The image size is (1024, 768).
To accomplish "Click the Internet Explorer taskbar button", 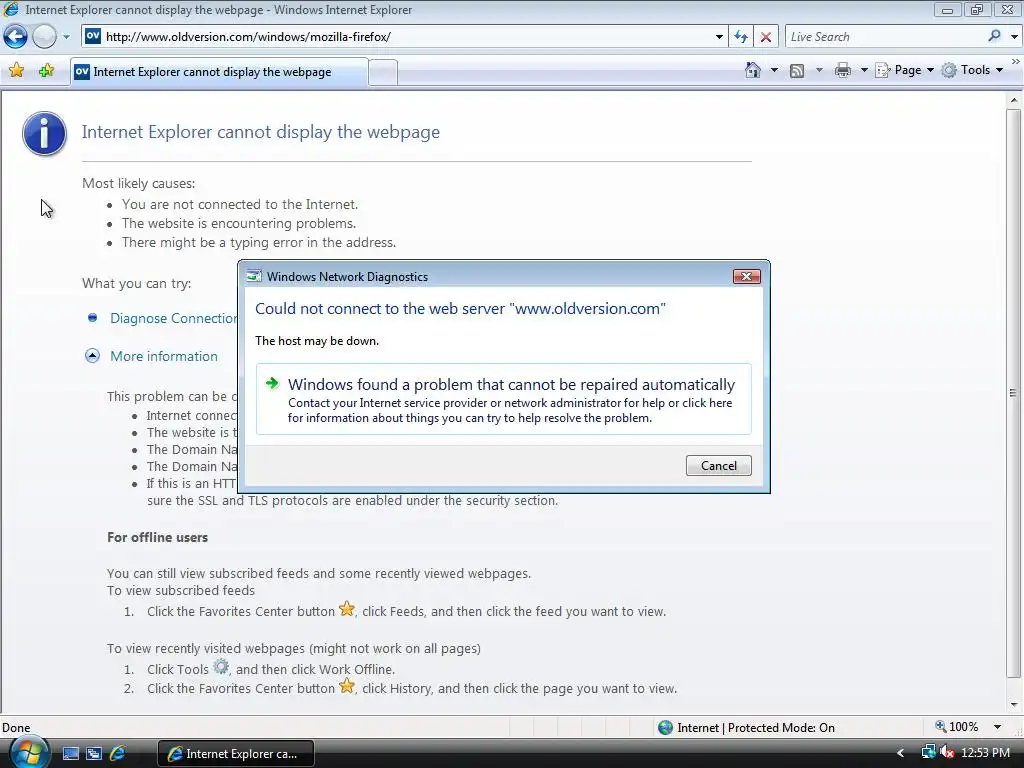I will click(236, 754).
